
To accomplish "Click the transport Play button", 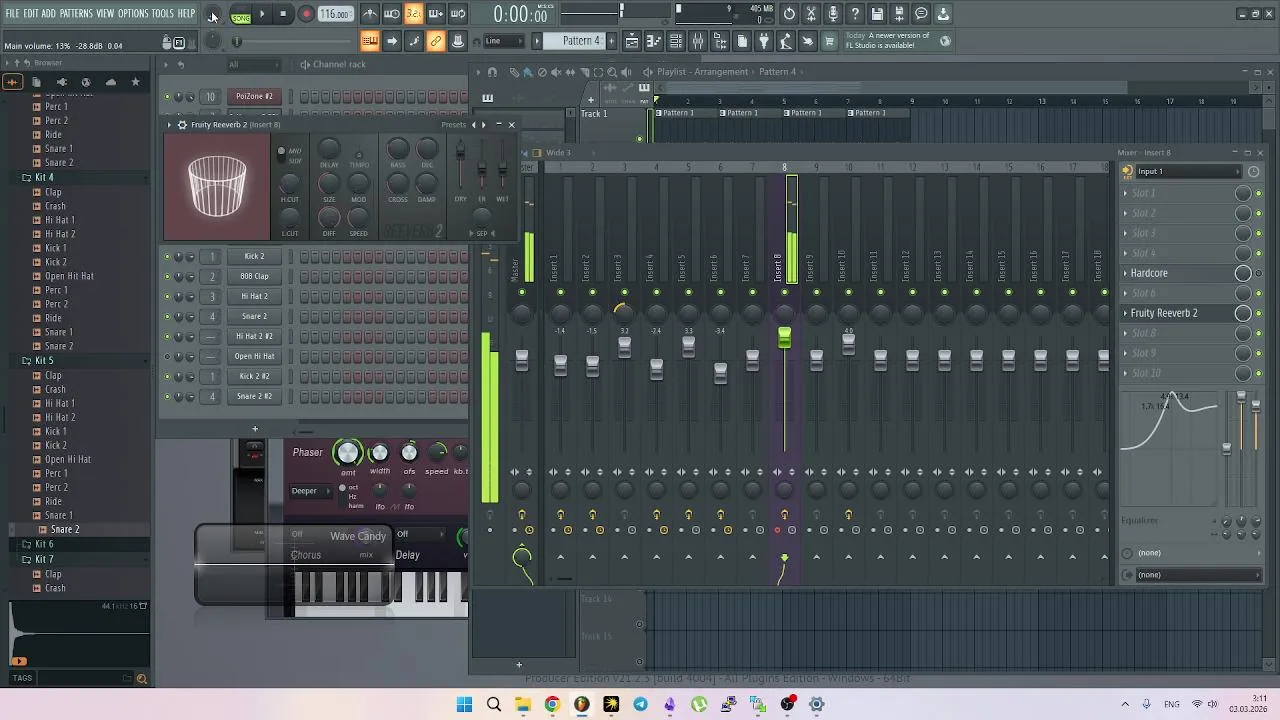I will [x=262, y=14].
